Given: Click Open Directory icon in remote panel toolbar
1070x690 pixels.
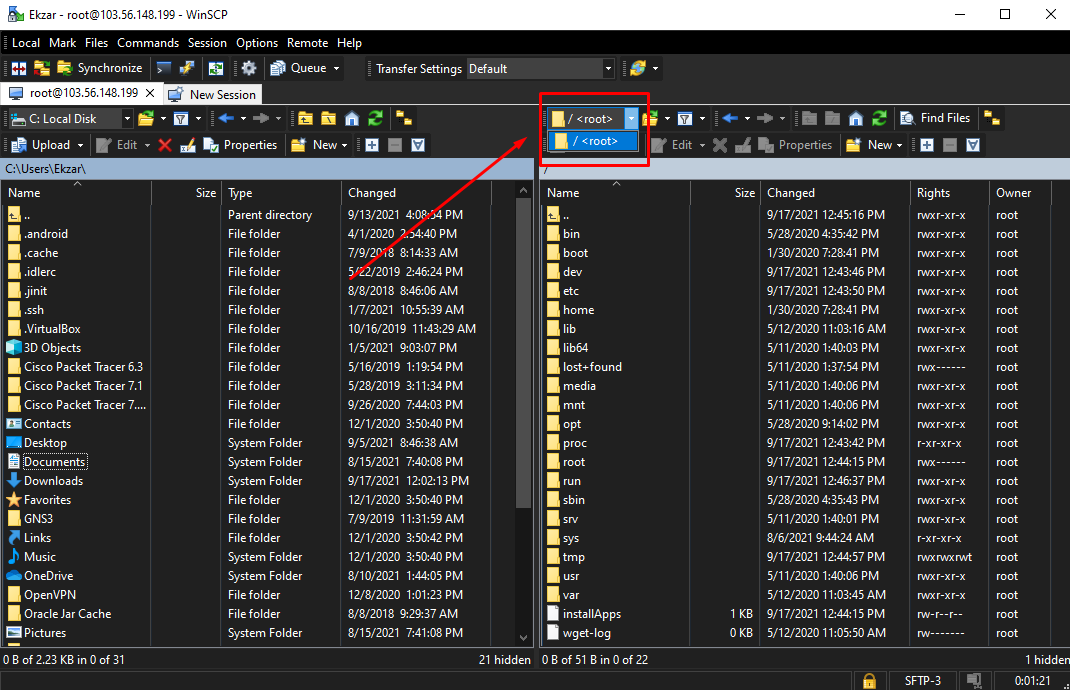Looking at the screenshot, I should [x=650, y=119].
